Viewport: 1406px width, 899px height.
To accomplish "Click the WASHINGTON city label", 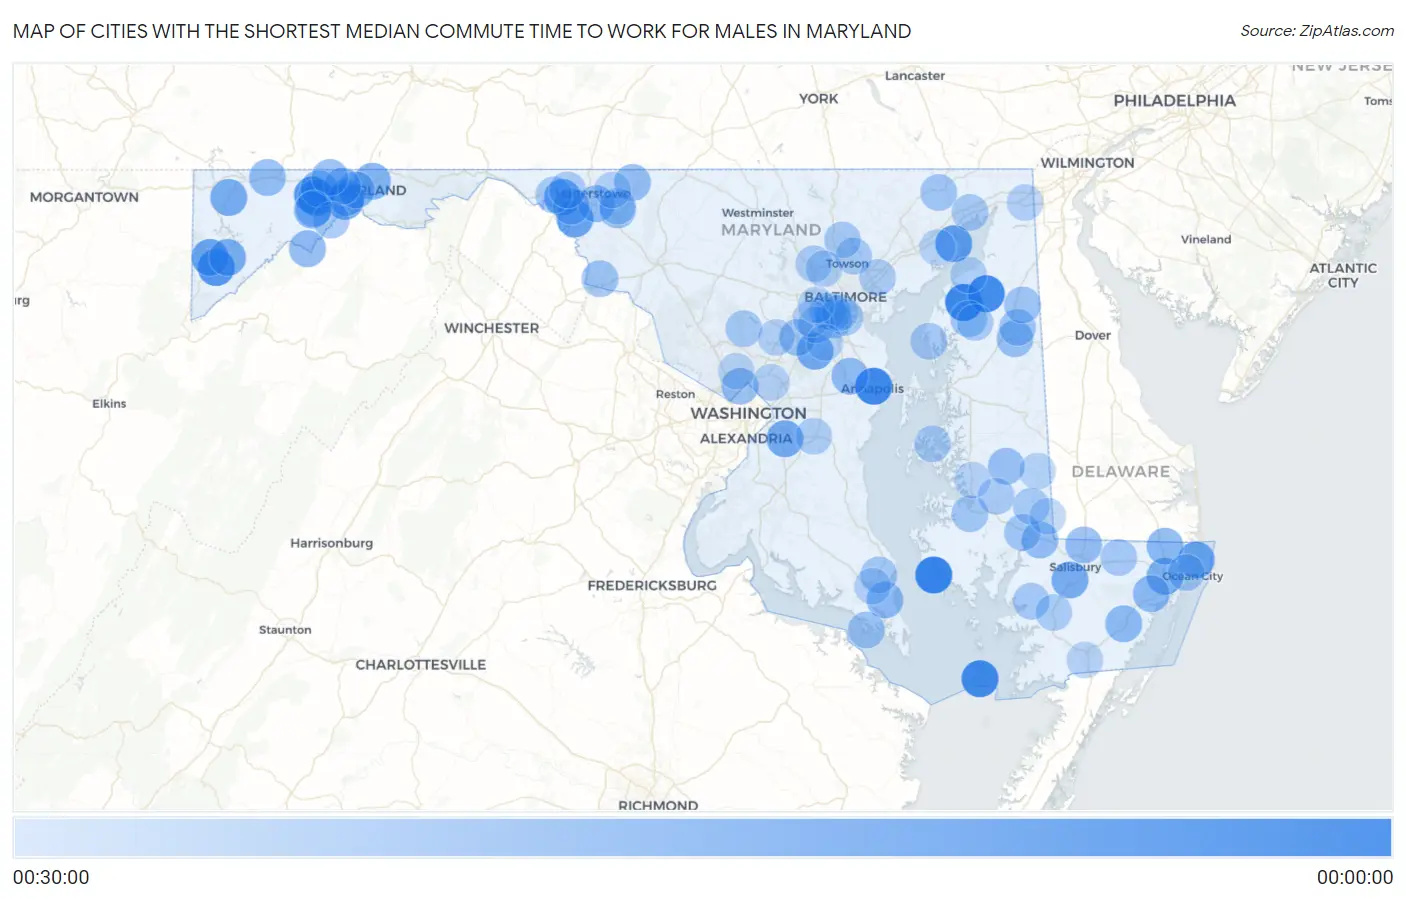I will (748, 413).
